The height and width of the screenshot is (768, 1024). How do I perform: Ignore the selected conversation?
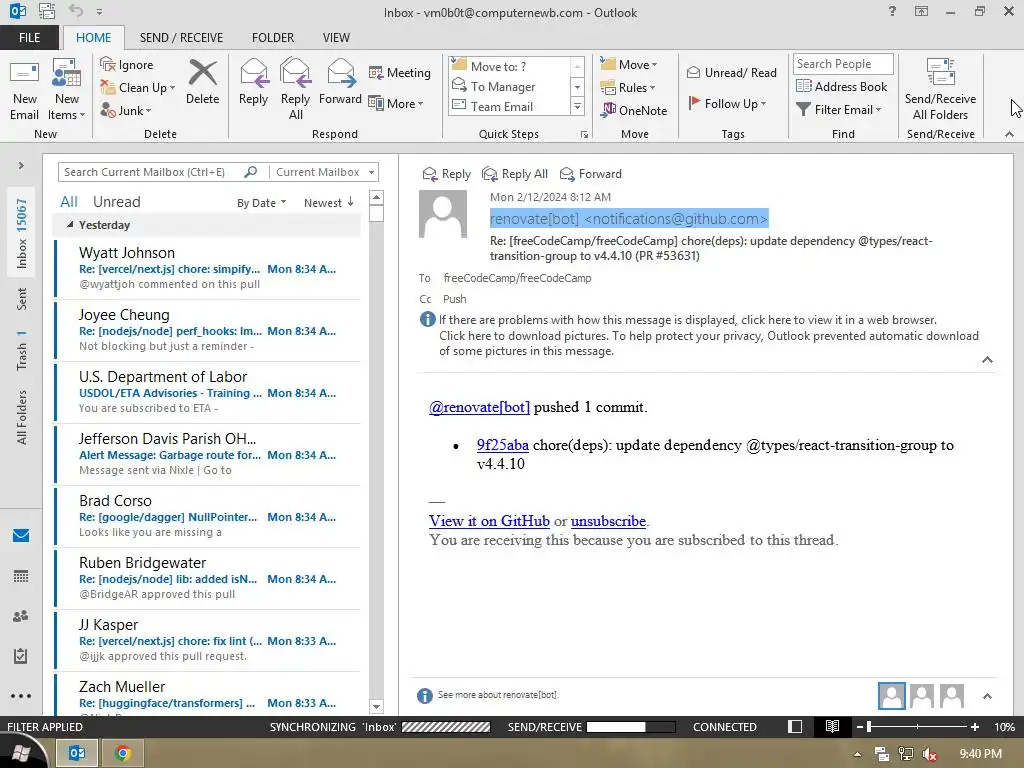pyautogui.click(x=127, y=65)
